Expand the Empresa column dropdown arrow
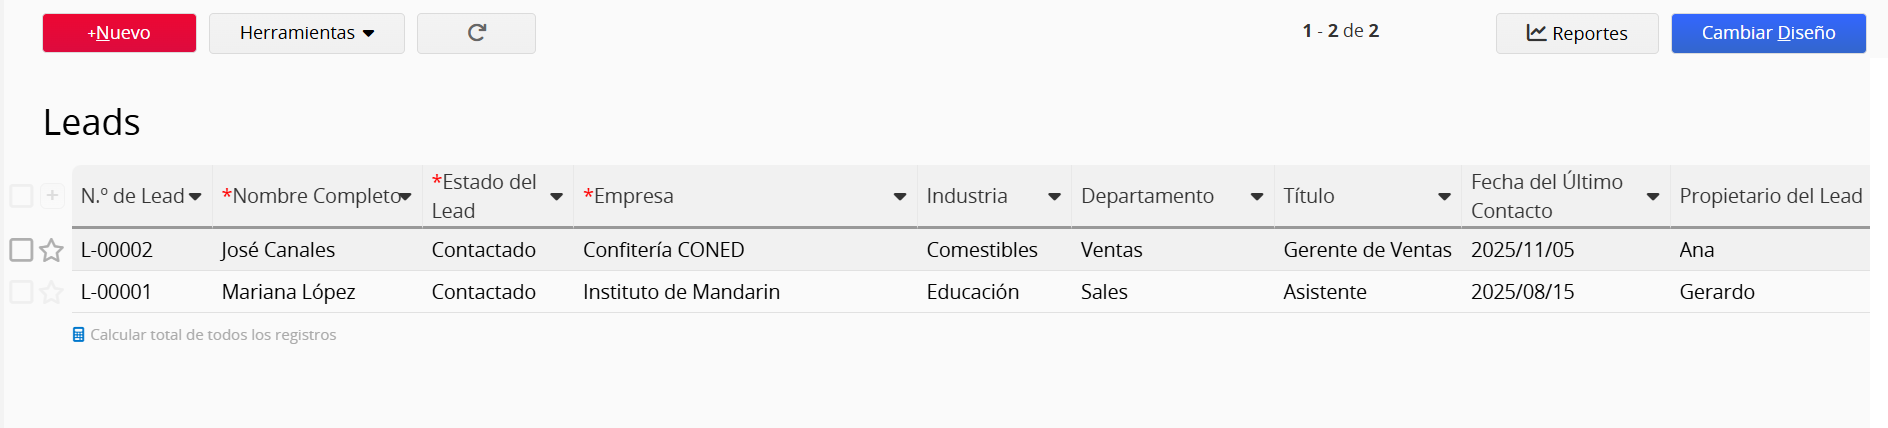 pos(899,197)
